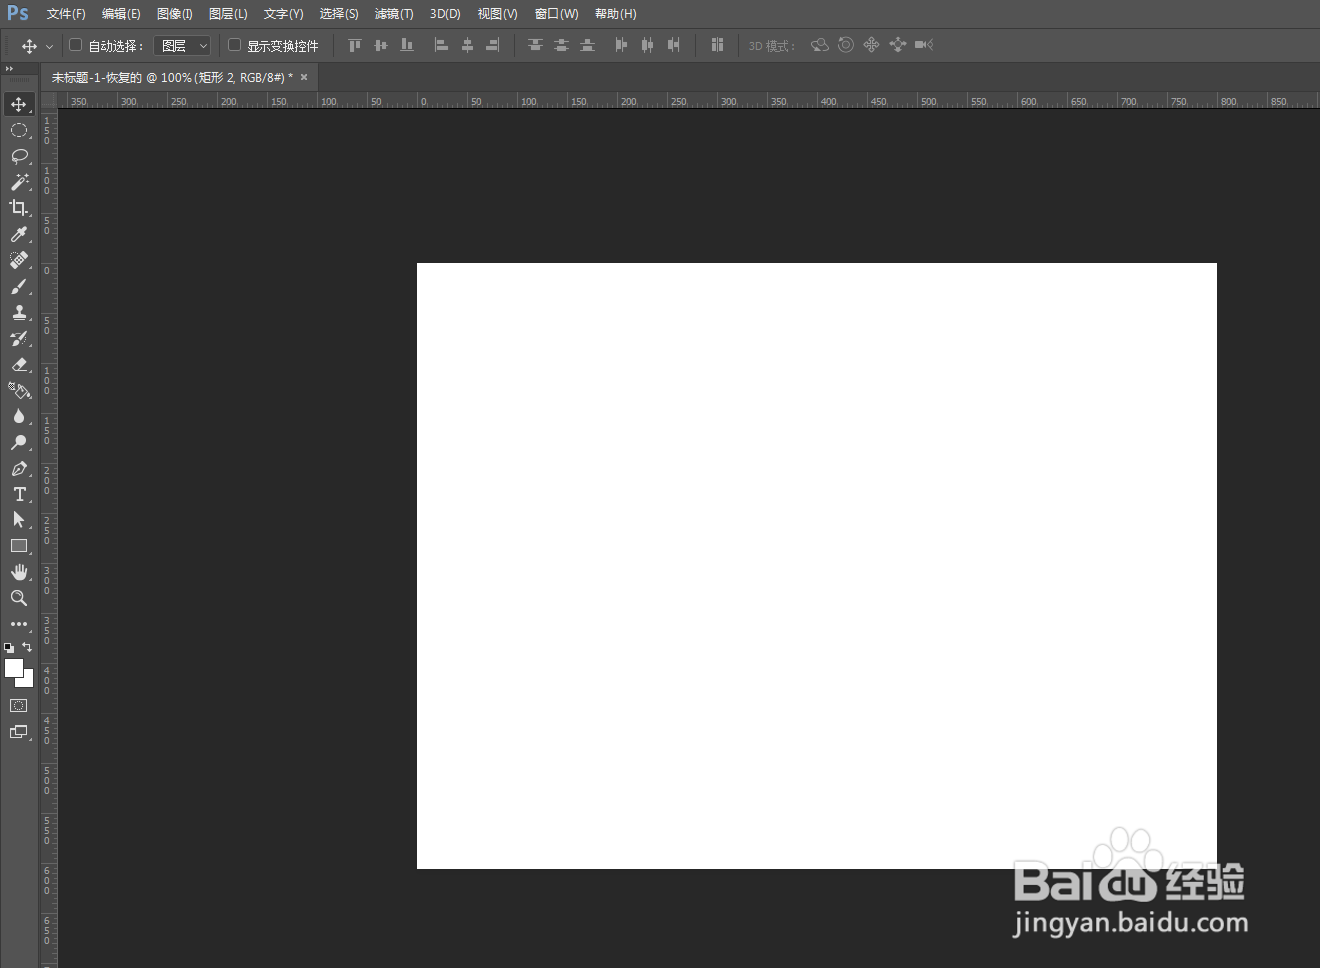Click the Photoshop Ps logo icon
Screen dimensions: 1320x968
tap(18, 13)
